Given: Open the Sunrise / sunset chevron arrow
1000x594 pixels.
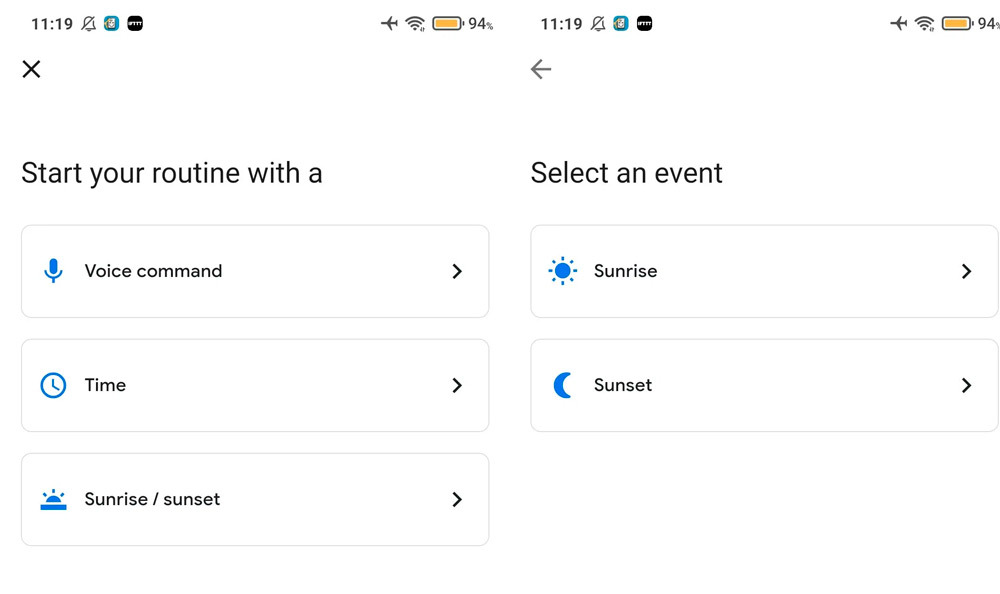Looking at the screenshot, I should 457,499.
